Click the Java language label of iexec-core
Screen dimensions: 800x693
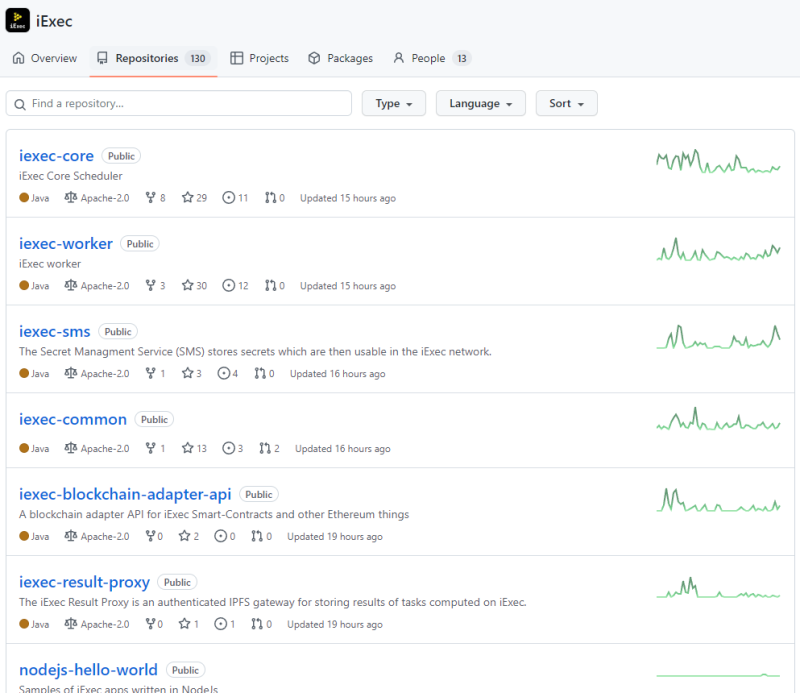pos(34,198)
